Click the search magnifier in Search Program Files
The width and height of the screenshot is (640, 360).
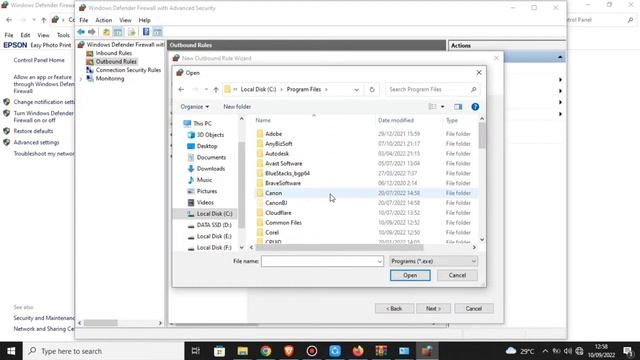click(x=473, y=89)
